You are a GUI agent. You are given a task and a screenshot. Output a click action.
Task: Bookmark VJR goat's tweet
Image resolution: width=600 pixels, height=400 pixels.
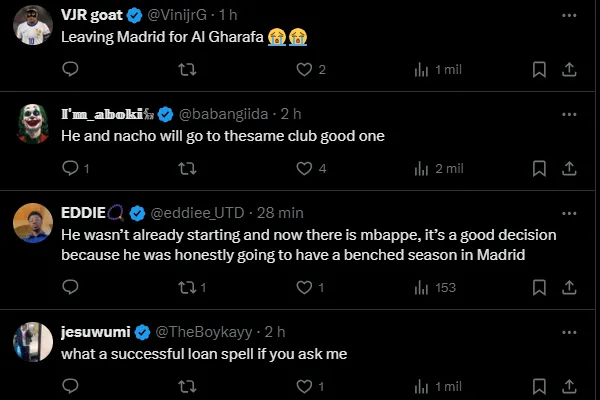tap(538, 69)
